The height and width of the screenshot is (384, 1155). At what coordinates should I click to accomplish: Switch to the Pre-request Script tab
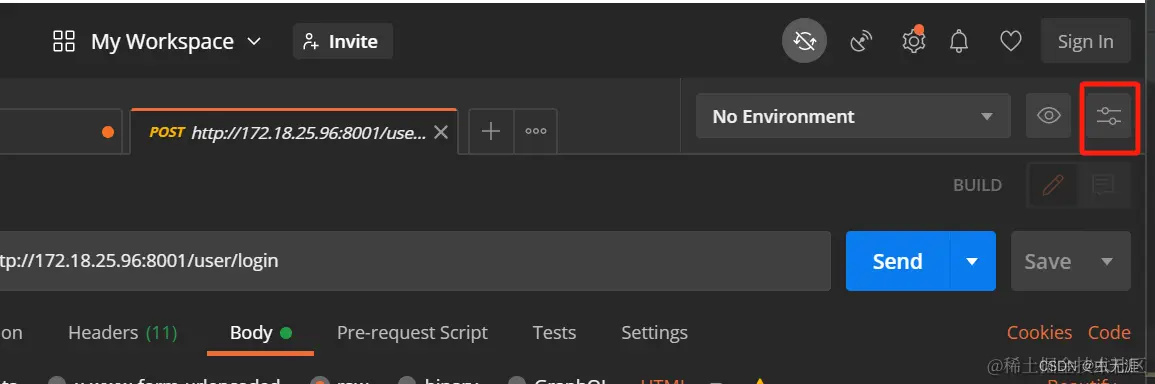[x=412, y=333]
